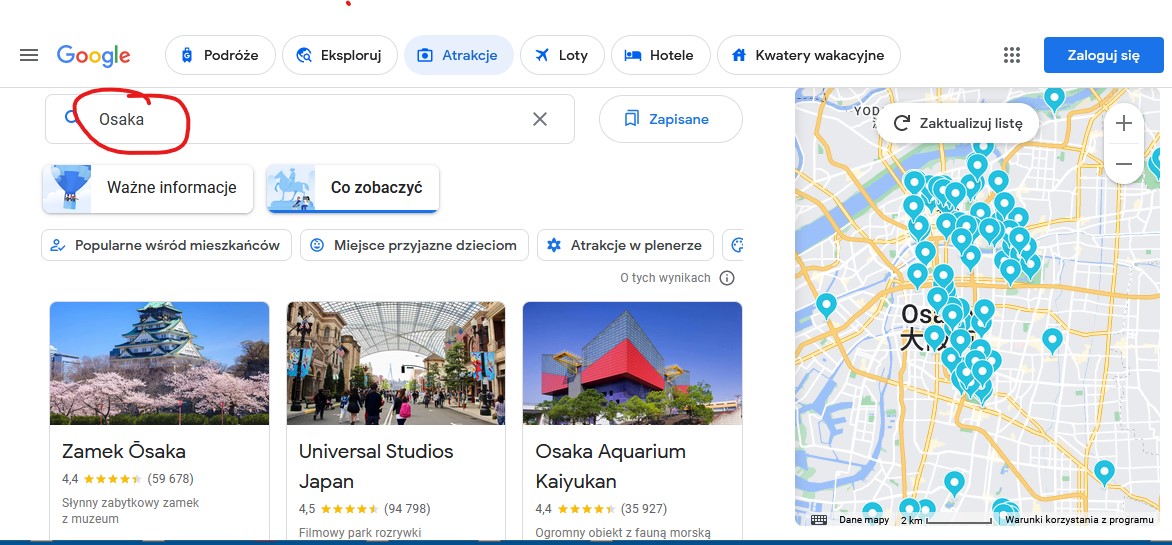Click the Dane mapy link
The height and width of the screenshot is (545, 1172).
click(x=863, y=520)
